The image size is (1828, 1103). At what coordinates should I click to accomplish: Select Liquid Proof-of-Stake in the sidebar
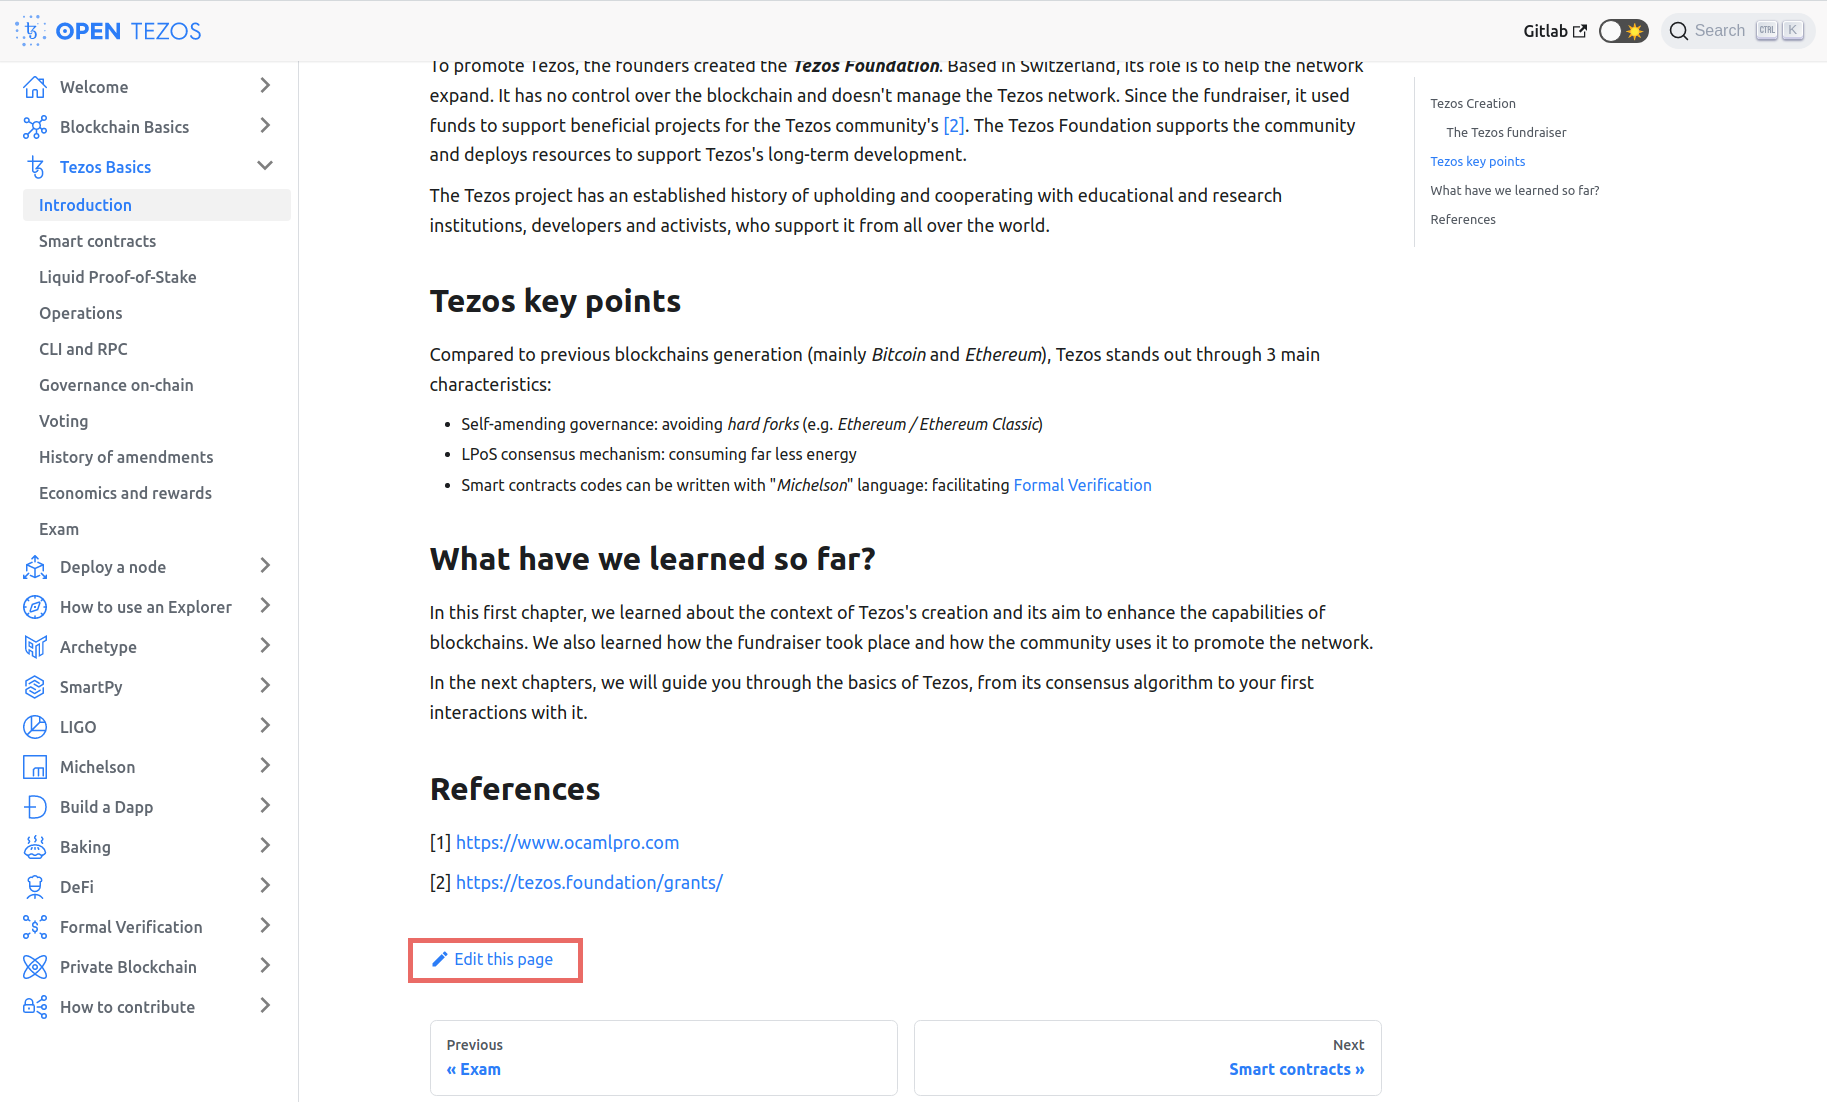(118, 277)
